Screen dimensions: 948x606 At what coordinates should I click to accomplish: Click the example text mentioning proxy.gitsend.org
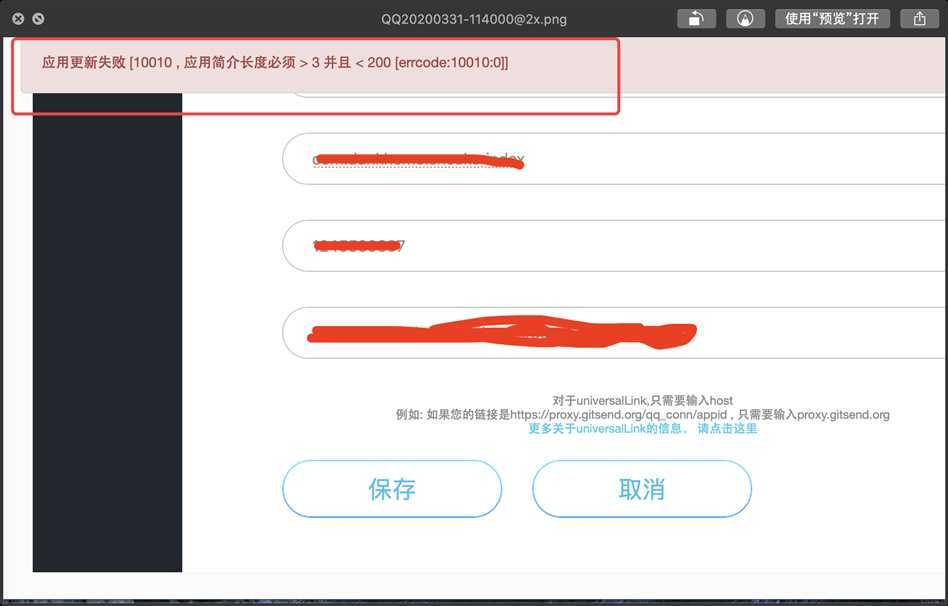tap(643, 414)
